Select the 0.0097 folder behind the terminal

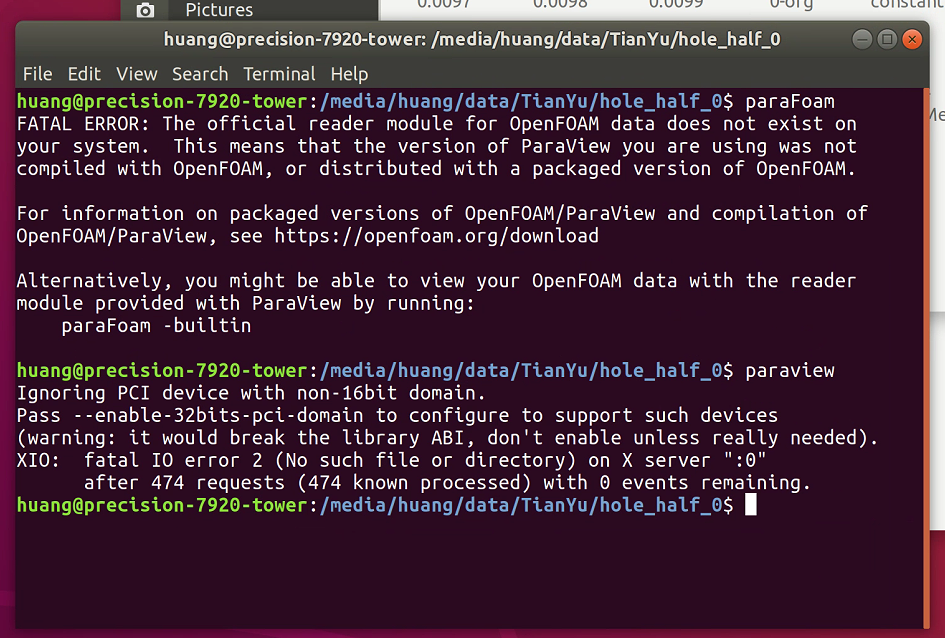point(441,4)
